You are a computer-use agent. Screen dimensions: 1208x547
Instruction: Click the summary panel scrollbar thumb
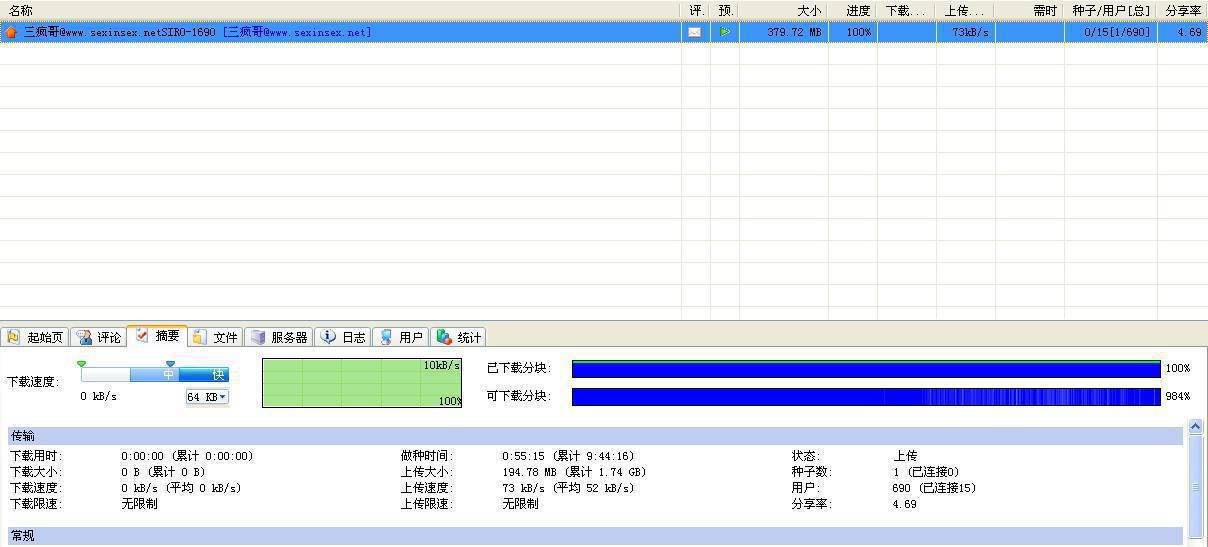[x=1195, y=487]
